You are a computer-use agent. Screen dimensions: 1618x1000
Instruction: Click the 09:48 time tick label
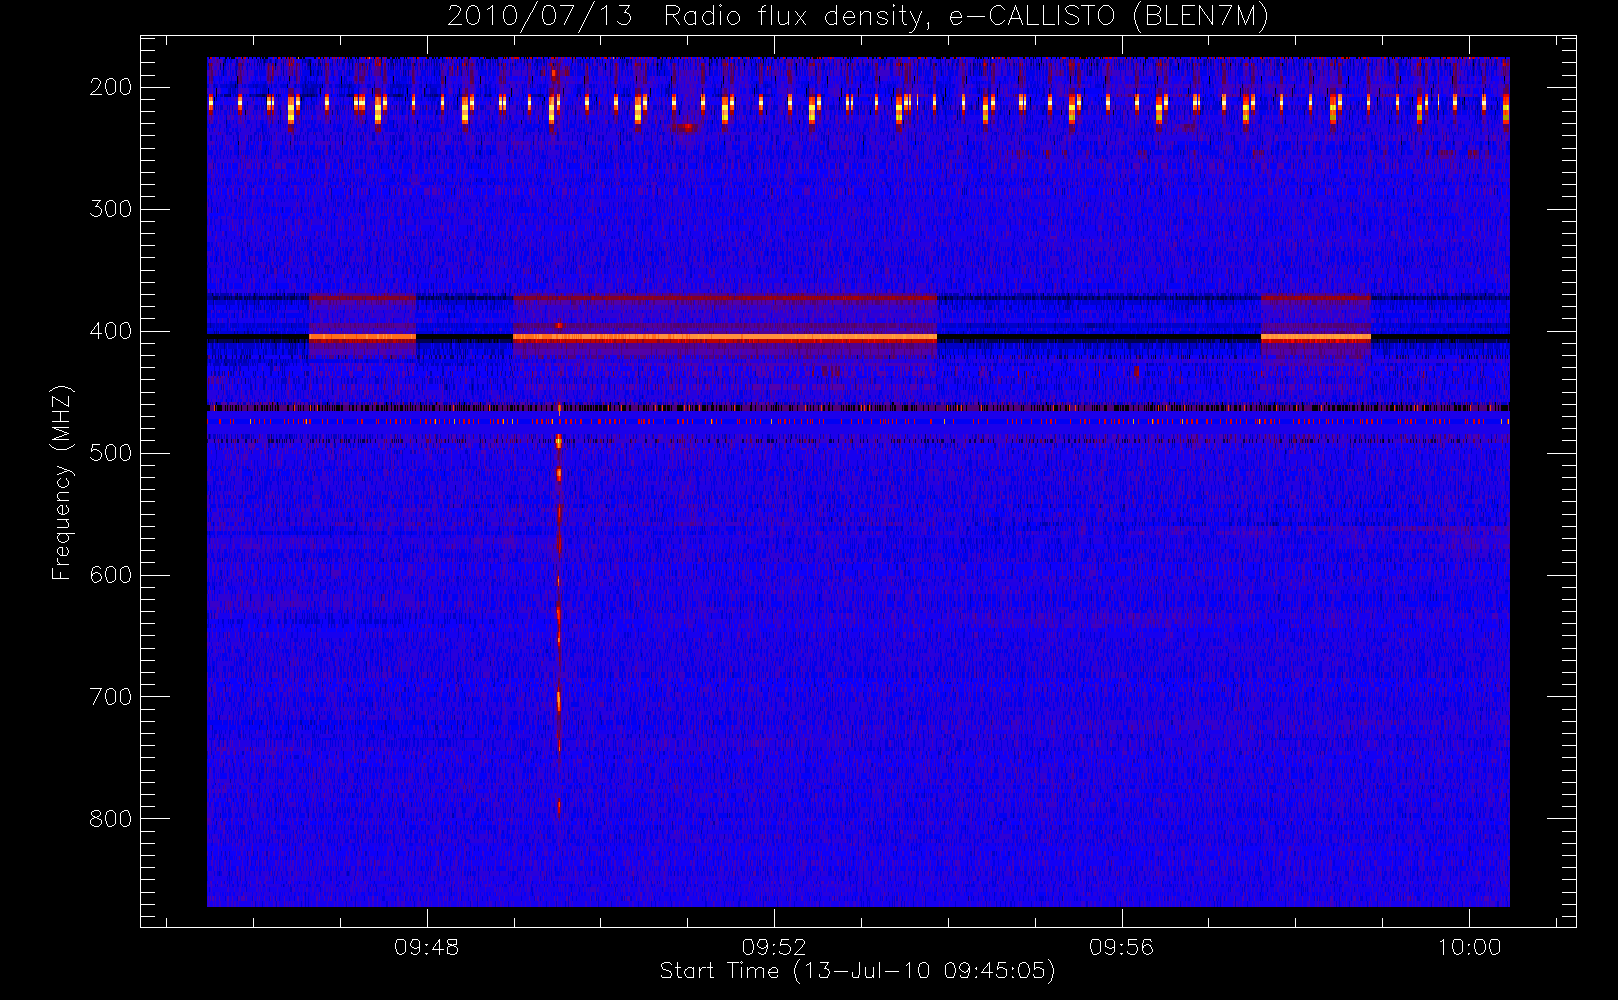click(x=427, y=947)
